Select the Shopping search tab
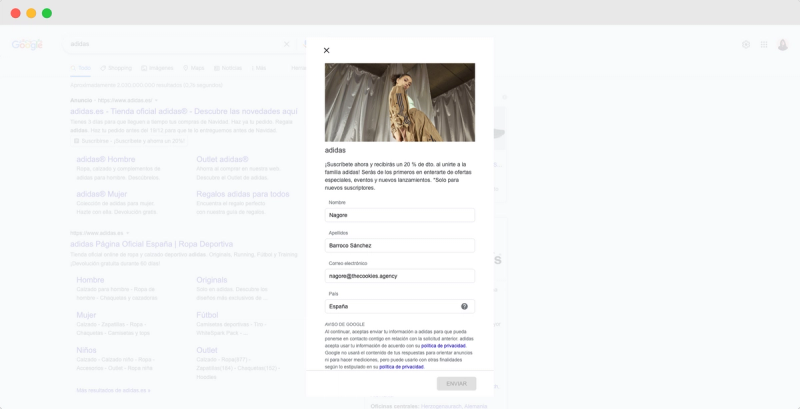Image resolution: width=800 pixels, height=409 pixels. (x=116, y=68)
